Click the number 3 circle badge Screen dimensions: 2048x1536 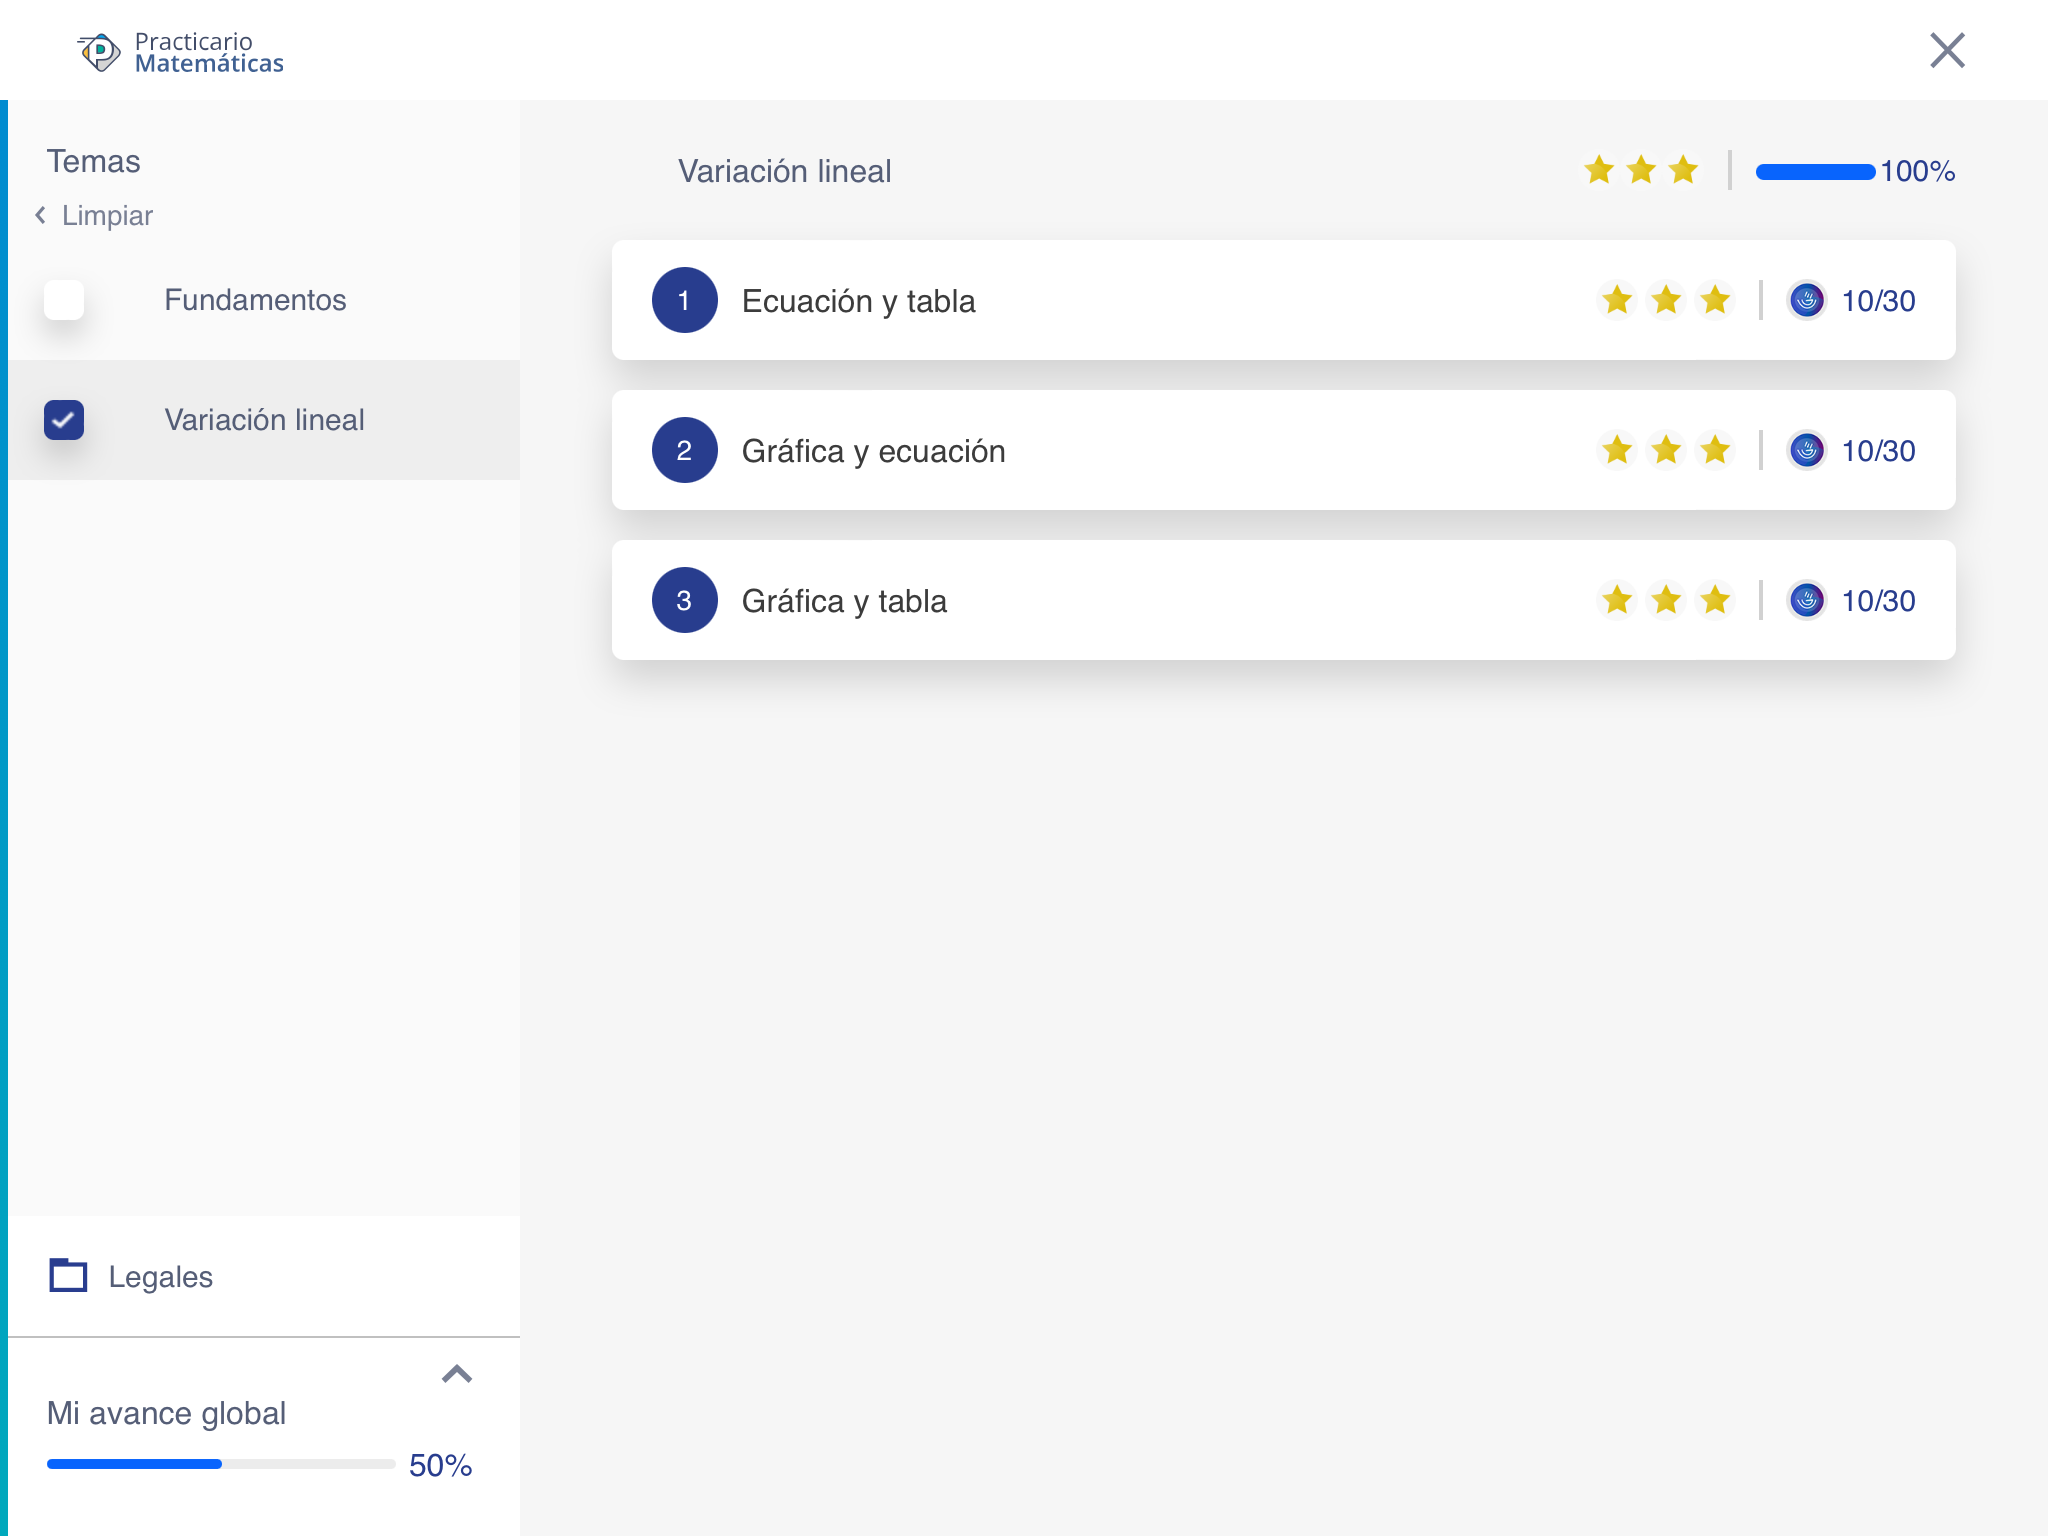click(684, 600)
